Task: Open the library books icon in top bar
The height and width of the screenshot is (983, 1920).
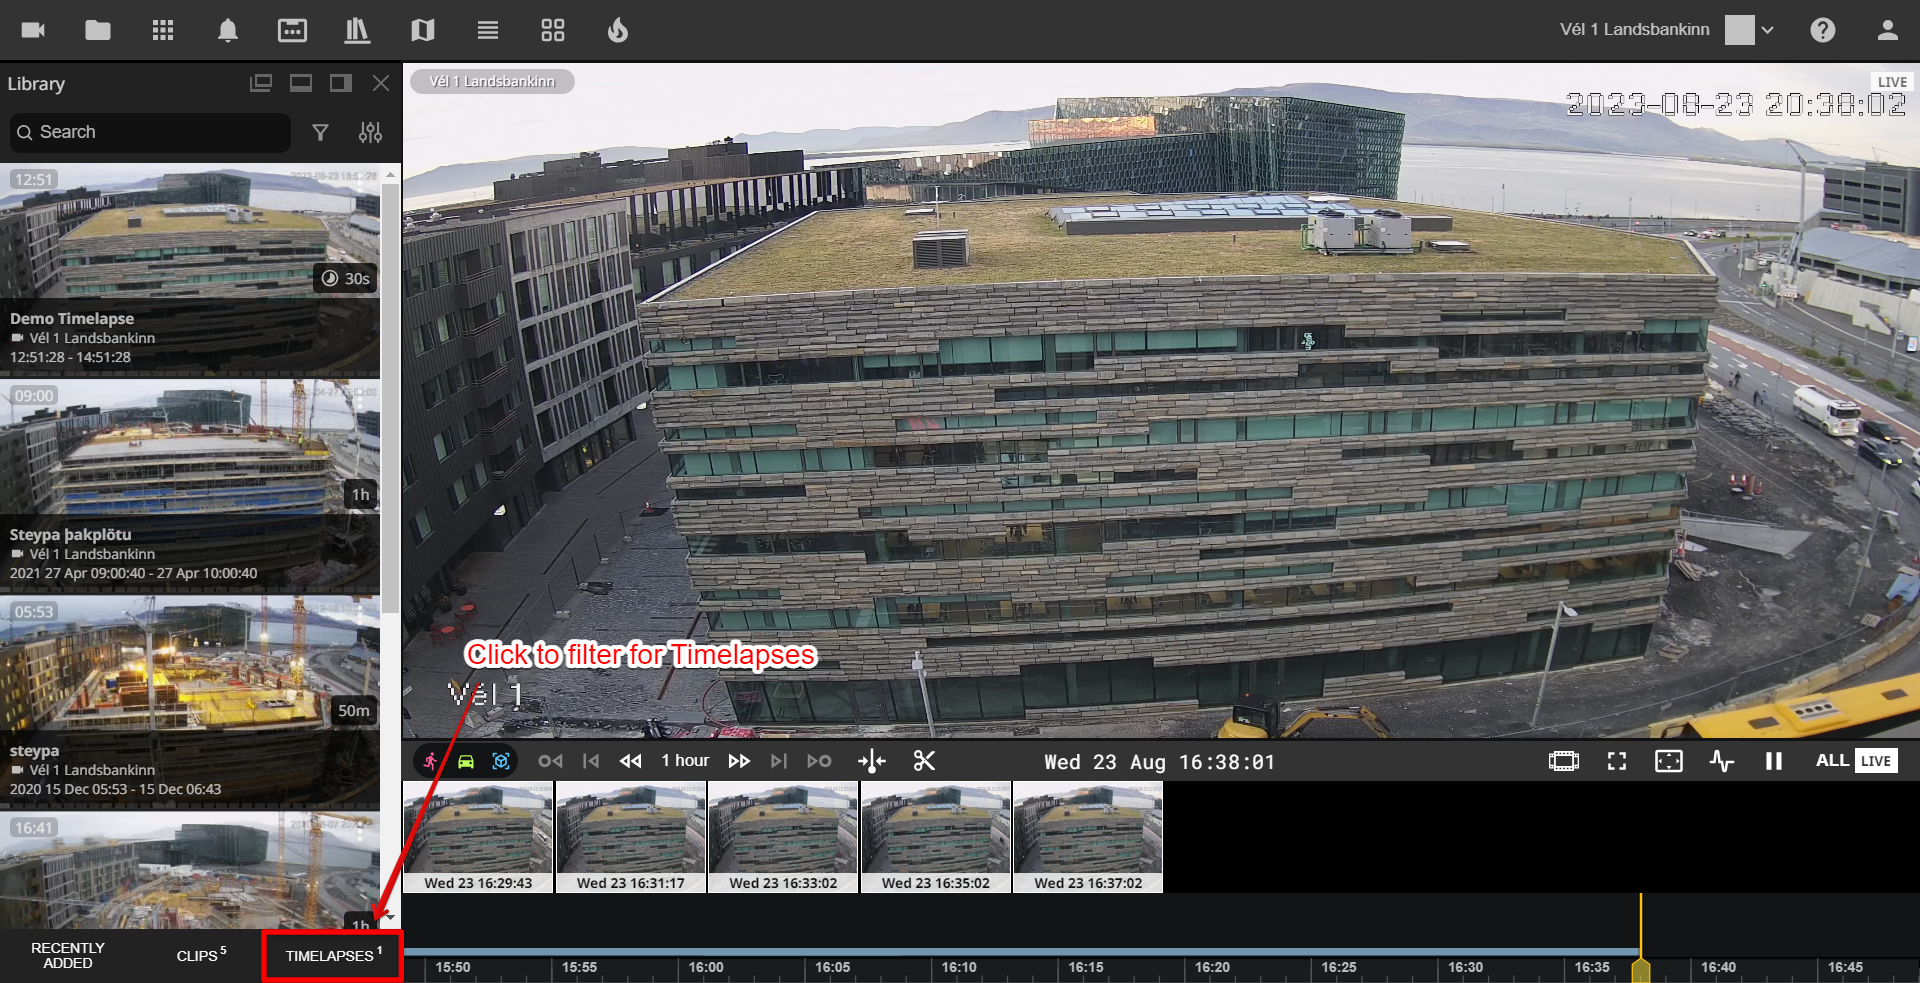Action: tap(357, 30)
